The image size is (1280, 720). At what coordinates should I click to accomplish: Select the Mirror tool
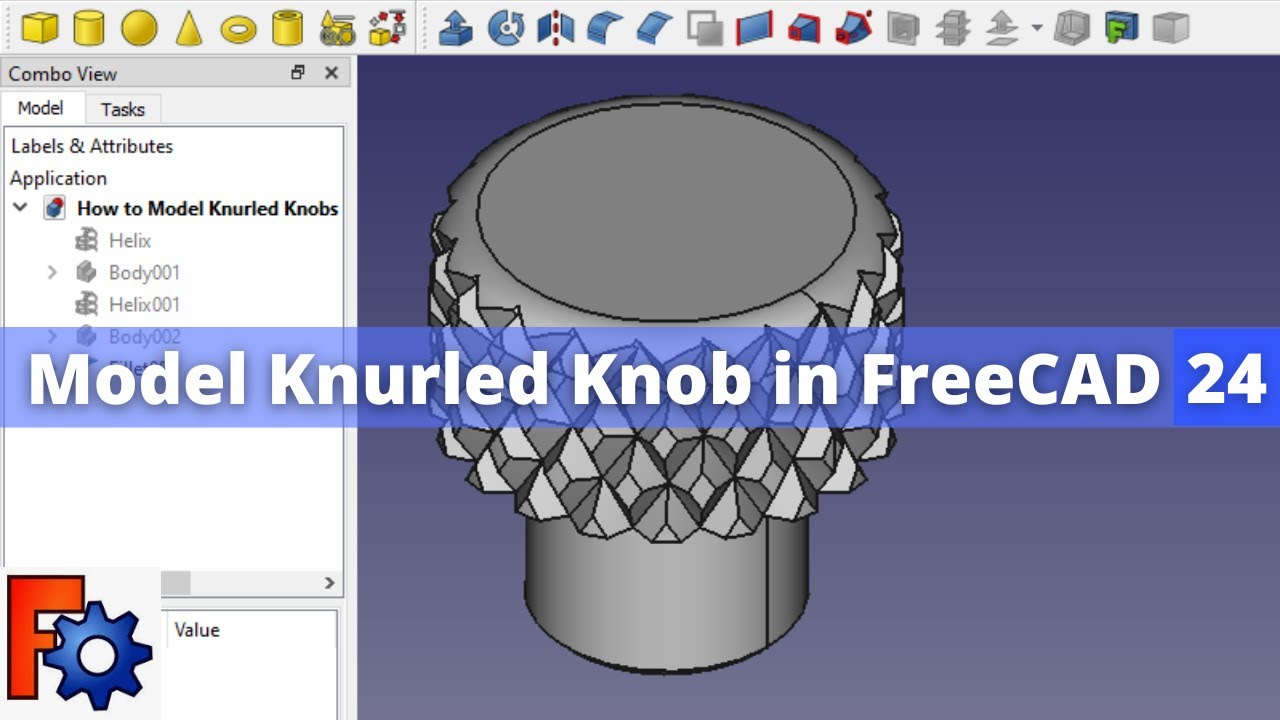(x=555, y=28)
